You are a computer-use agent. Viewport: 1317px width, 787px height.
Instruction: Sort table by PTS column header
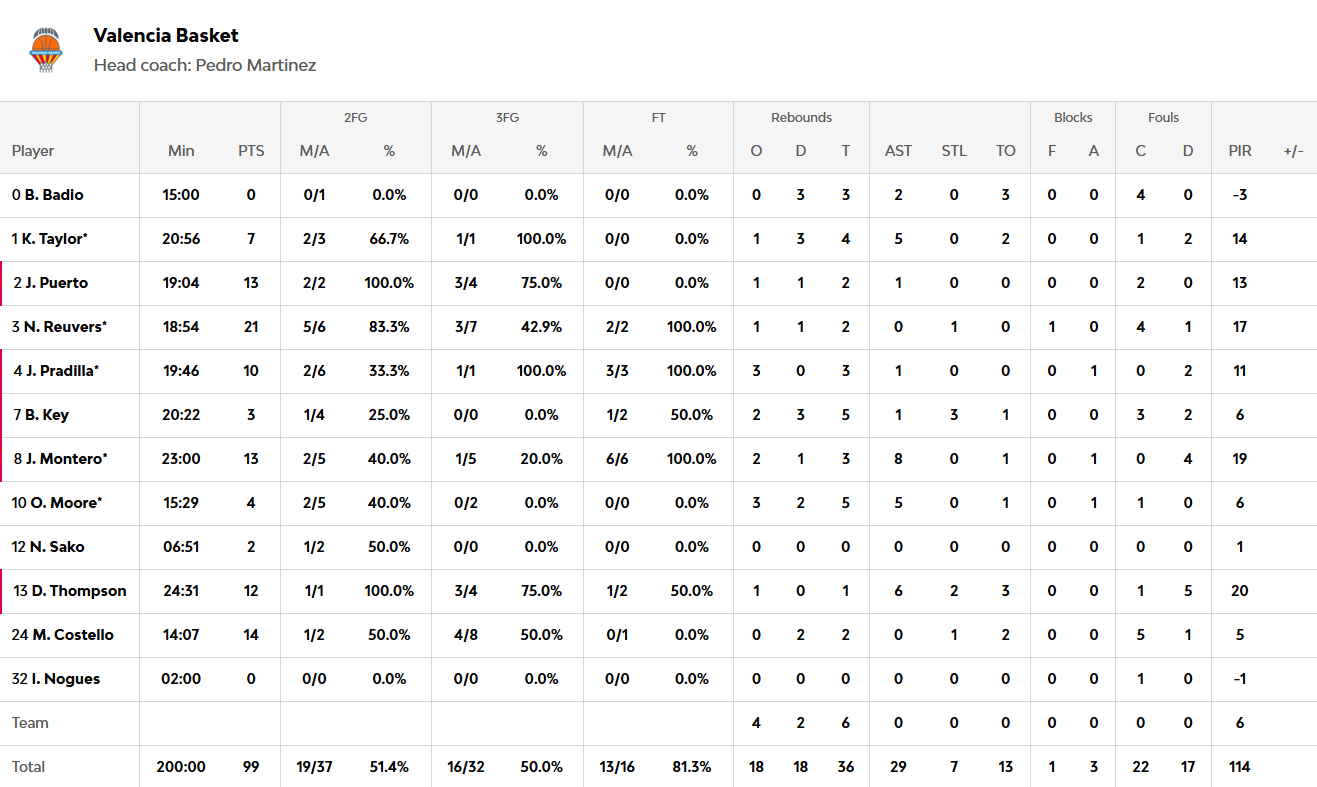[251, 151]
